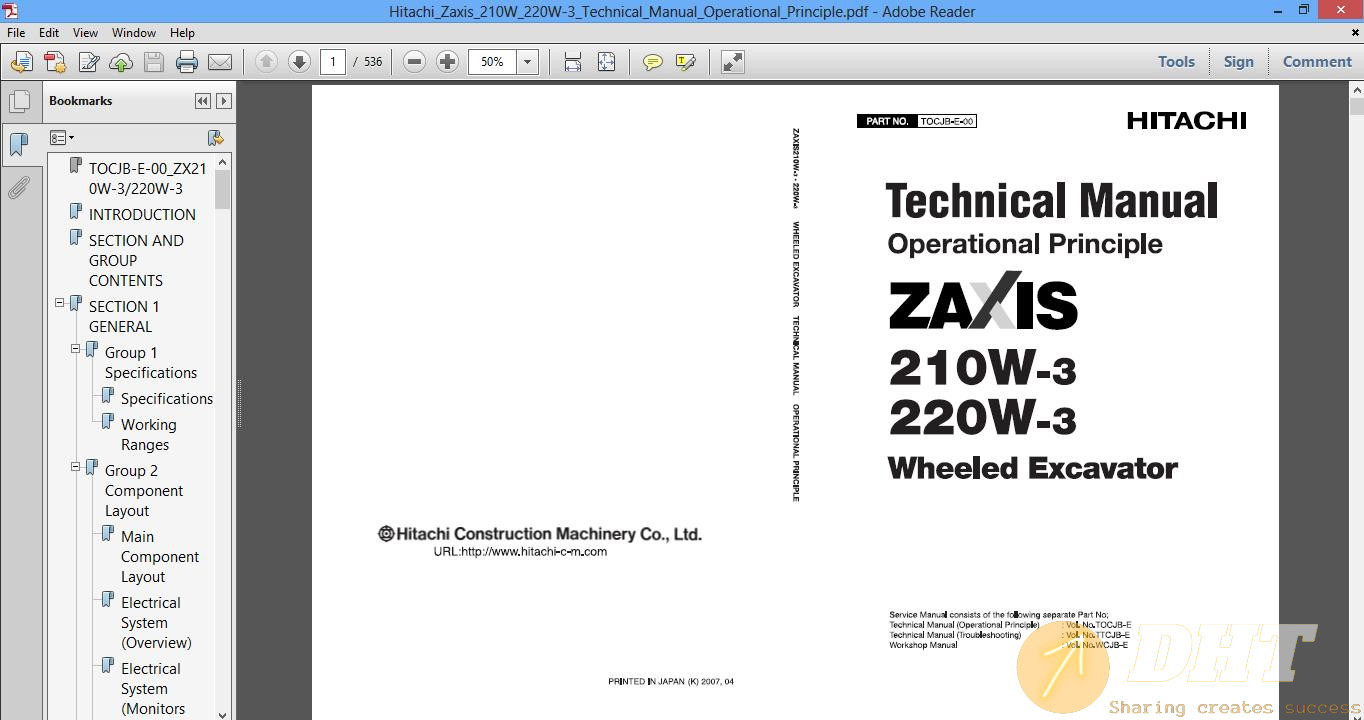The image size is (1364, 720).
Task: Click the document vertical scrollbar up arrow
Action: 1356,91
